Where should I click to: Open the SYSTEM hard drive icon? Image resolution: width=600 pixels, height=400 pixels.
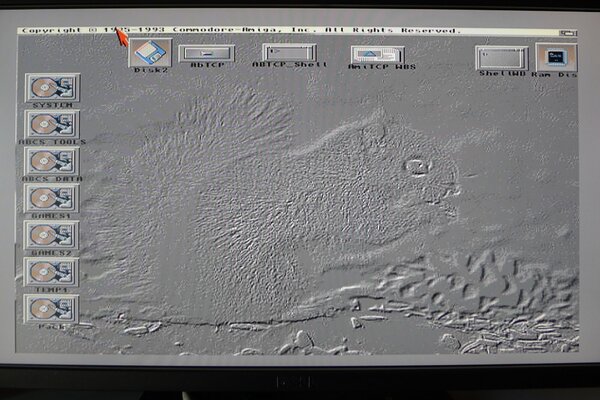point(52,87)
